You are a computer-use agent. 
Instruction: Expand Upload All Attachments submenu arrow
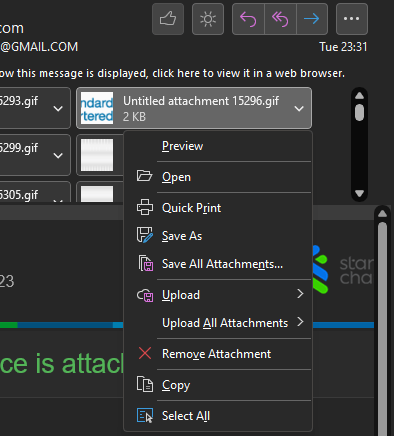pos(300,322)
